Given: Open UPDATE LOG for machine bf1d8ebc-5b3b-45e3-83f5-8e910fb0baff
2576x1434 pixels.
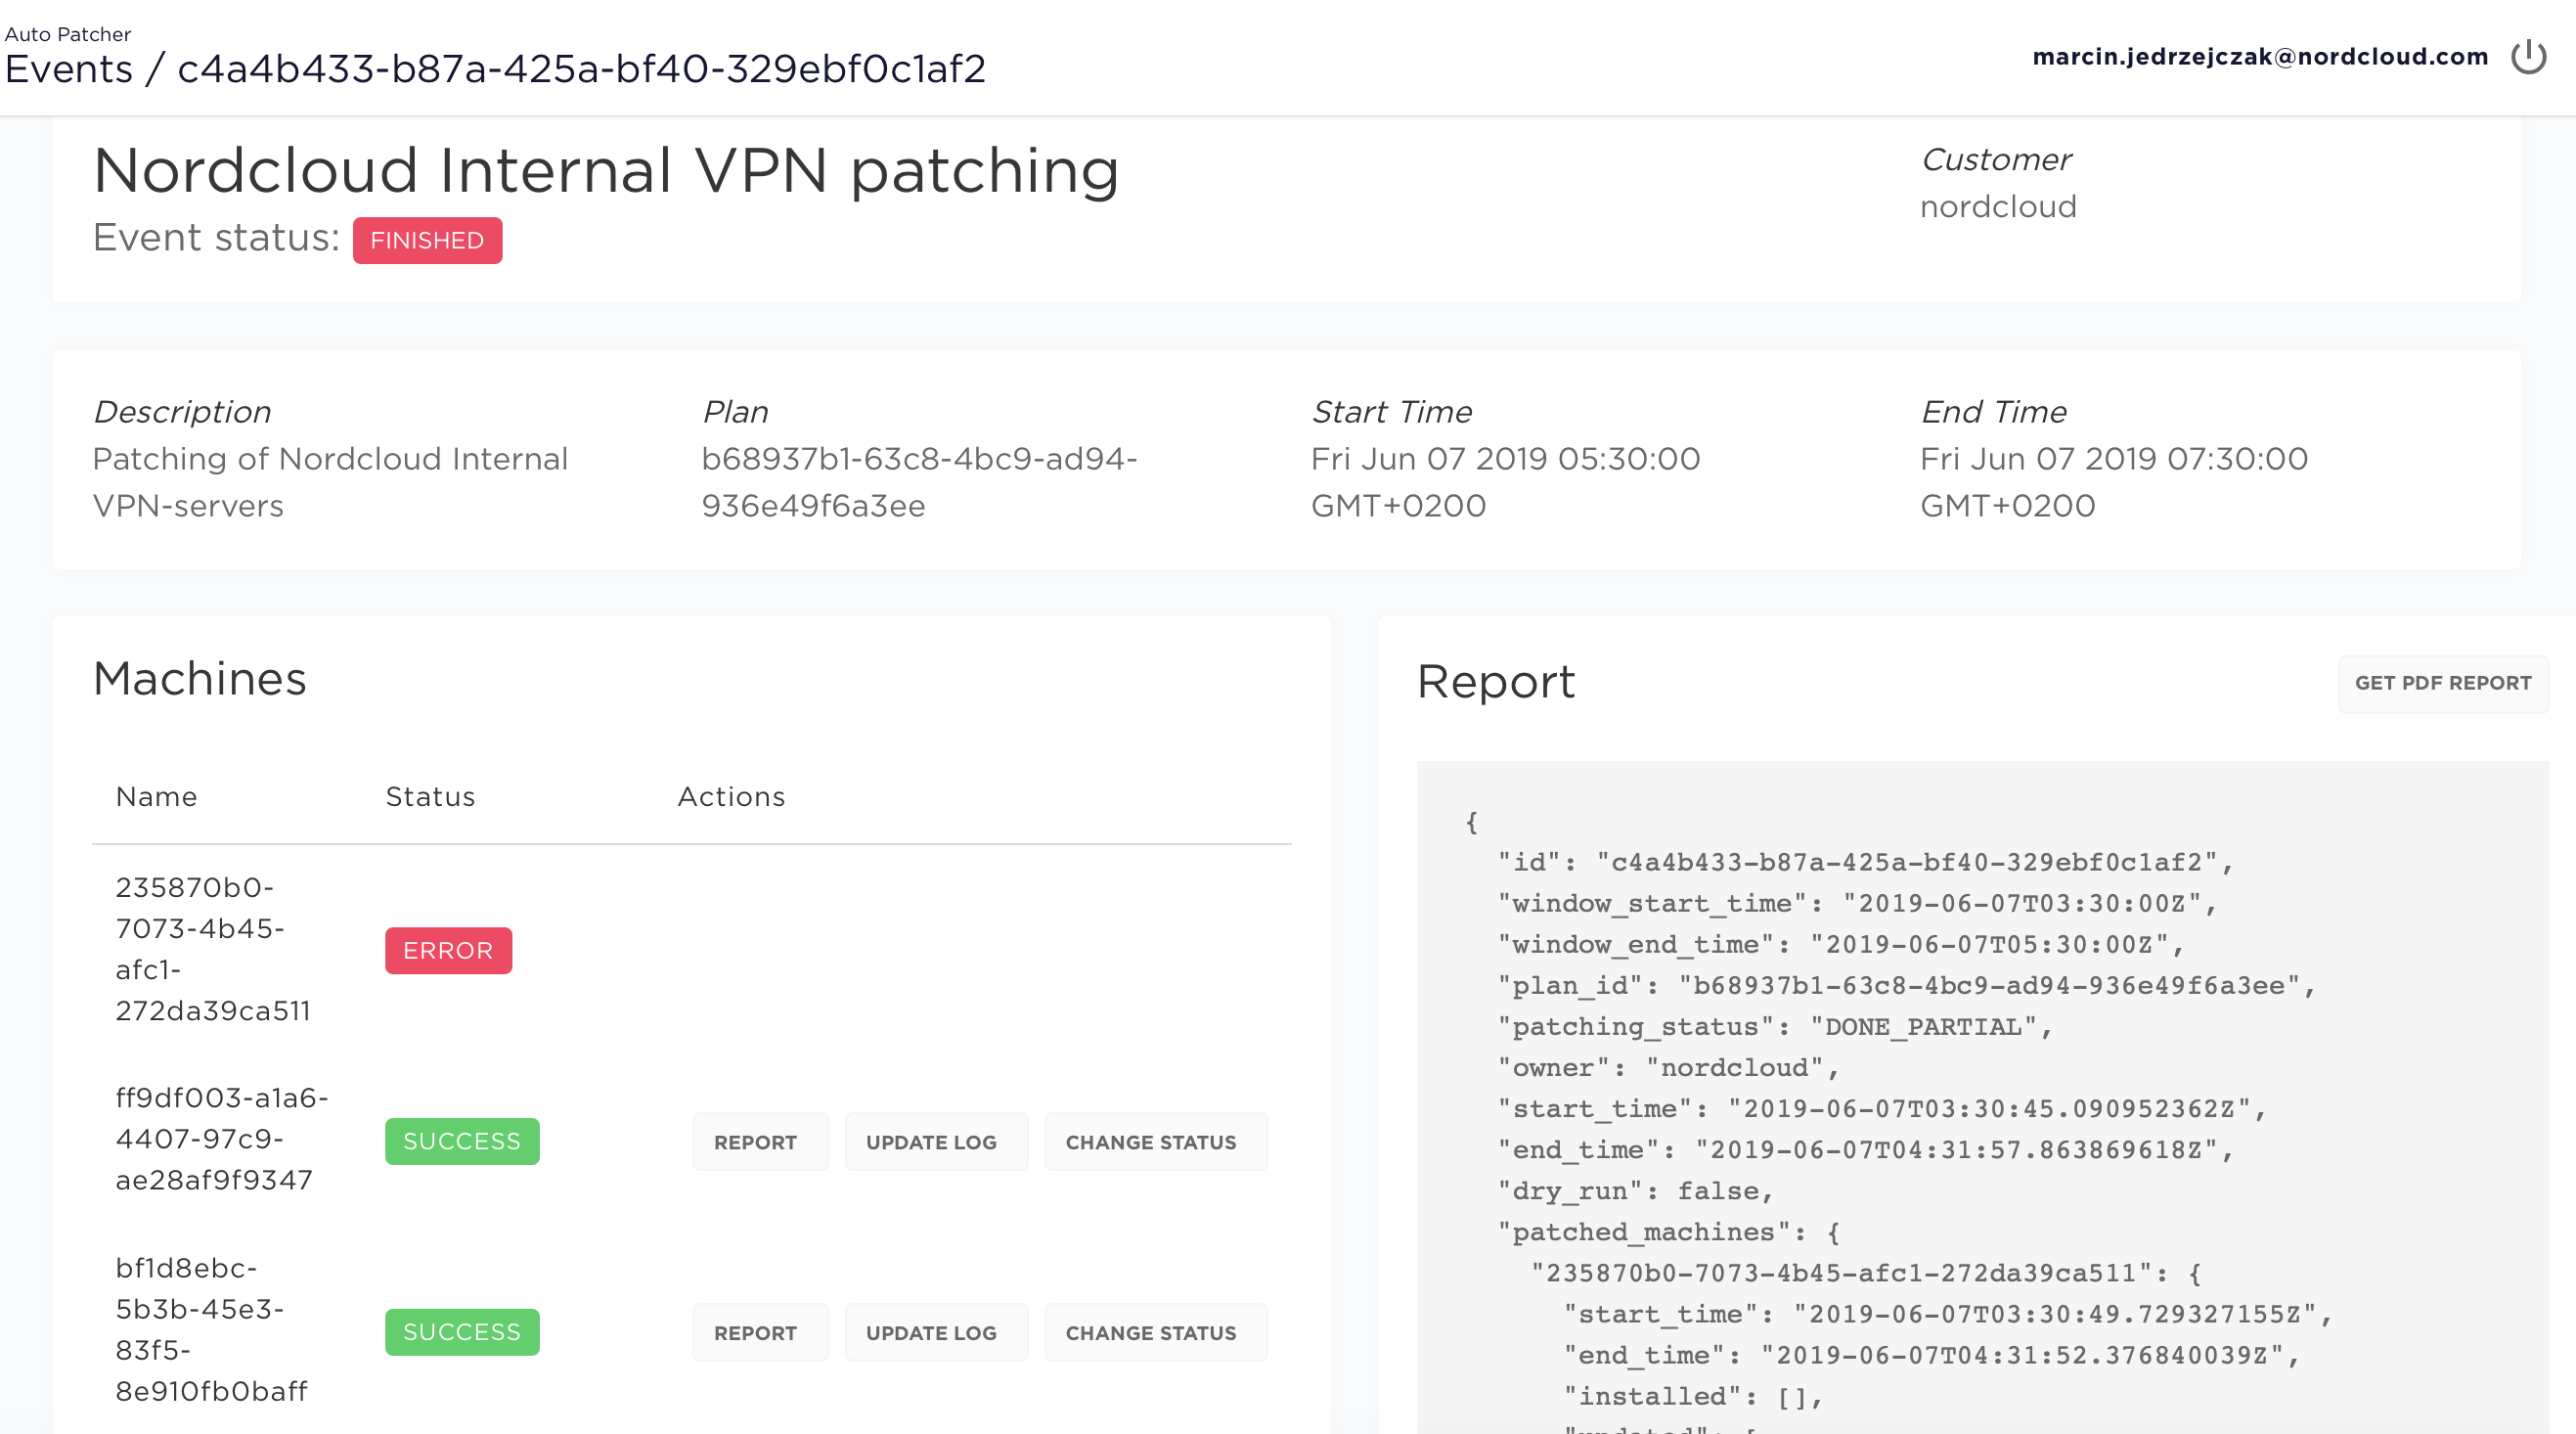Looking at the screenshot, I should click(x=936, y=1333).
